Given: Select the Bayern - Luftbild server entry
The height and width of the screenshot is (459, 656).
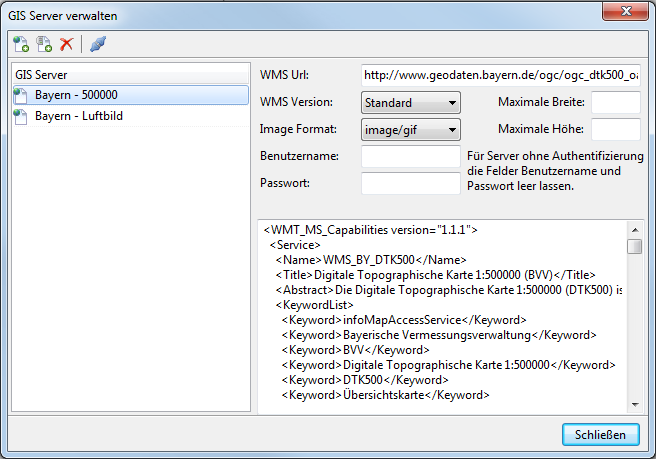Looking at the screenshot, I should point(78,116).
